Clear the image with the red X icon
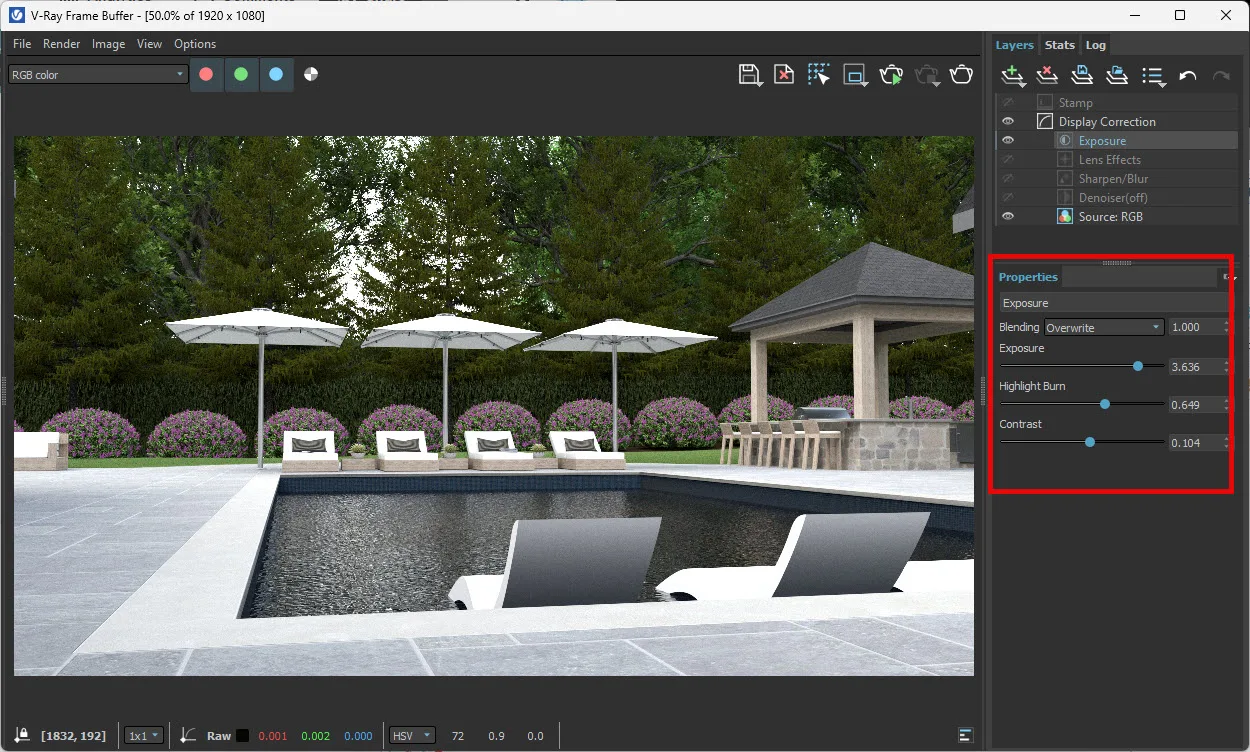 click(x=784, y=75)
